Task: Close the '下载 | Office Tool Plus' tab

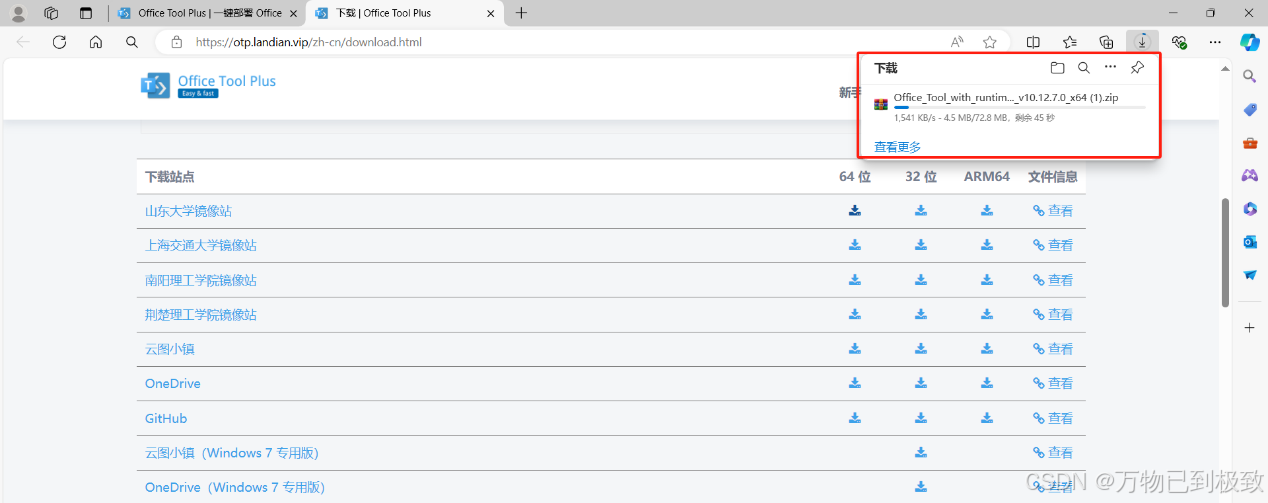Action: click(x=490, y=13)
